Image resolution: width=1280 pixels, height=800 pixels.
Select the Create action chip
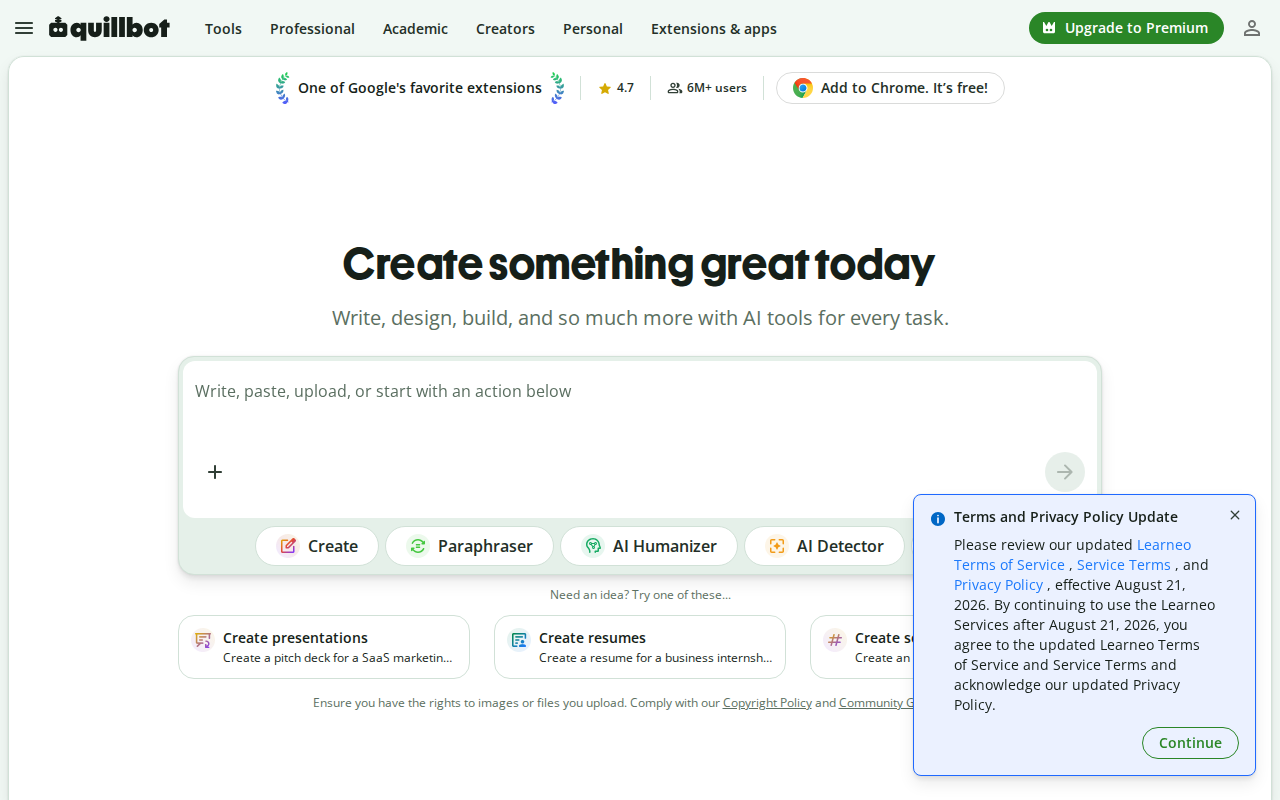pos(317,546)
